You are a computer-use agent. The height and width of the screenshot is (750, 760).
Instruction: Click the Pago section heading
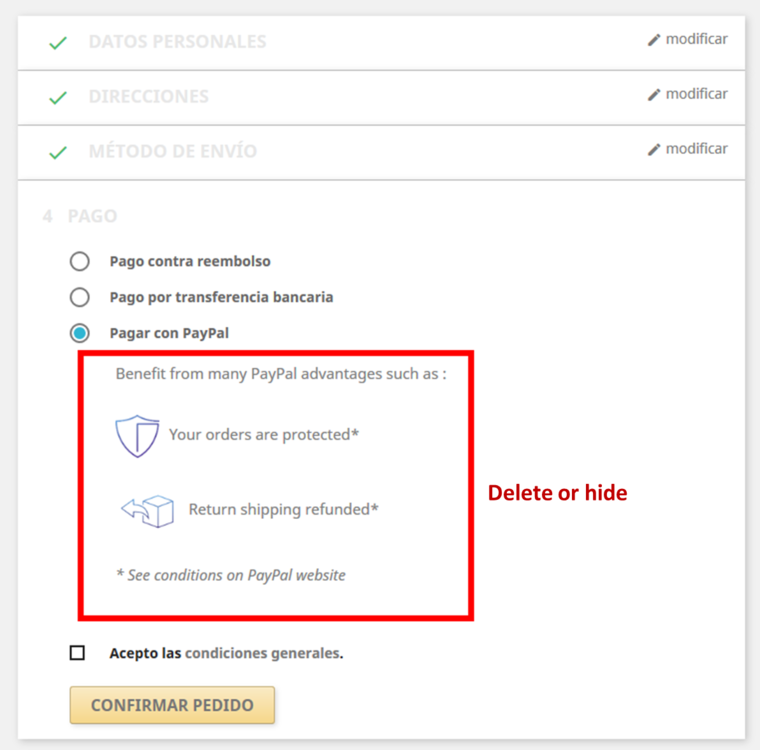point(92,216)
